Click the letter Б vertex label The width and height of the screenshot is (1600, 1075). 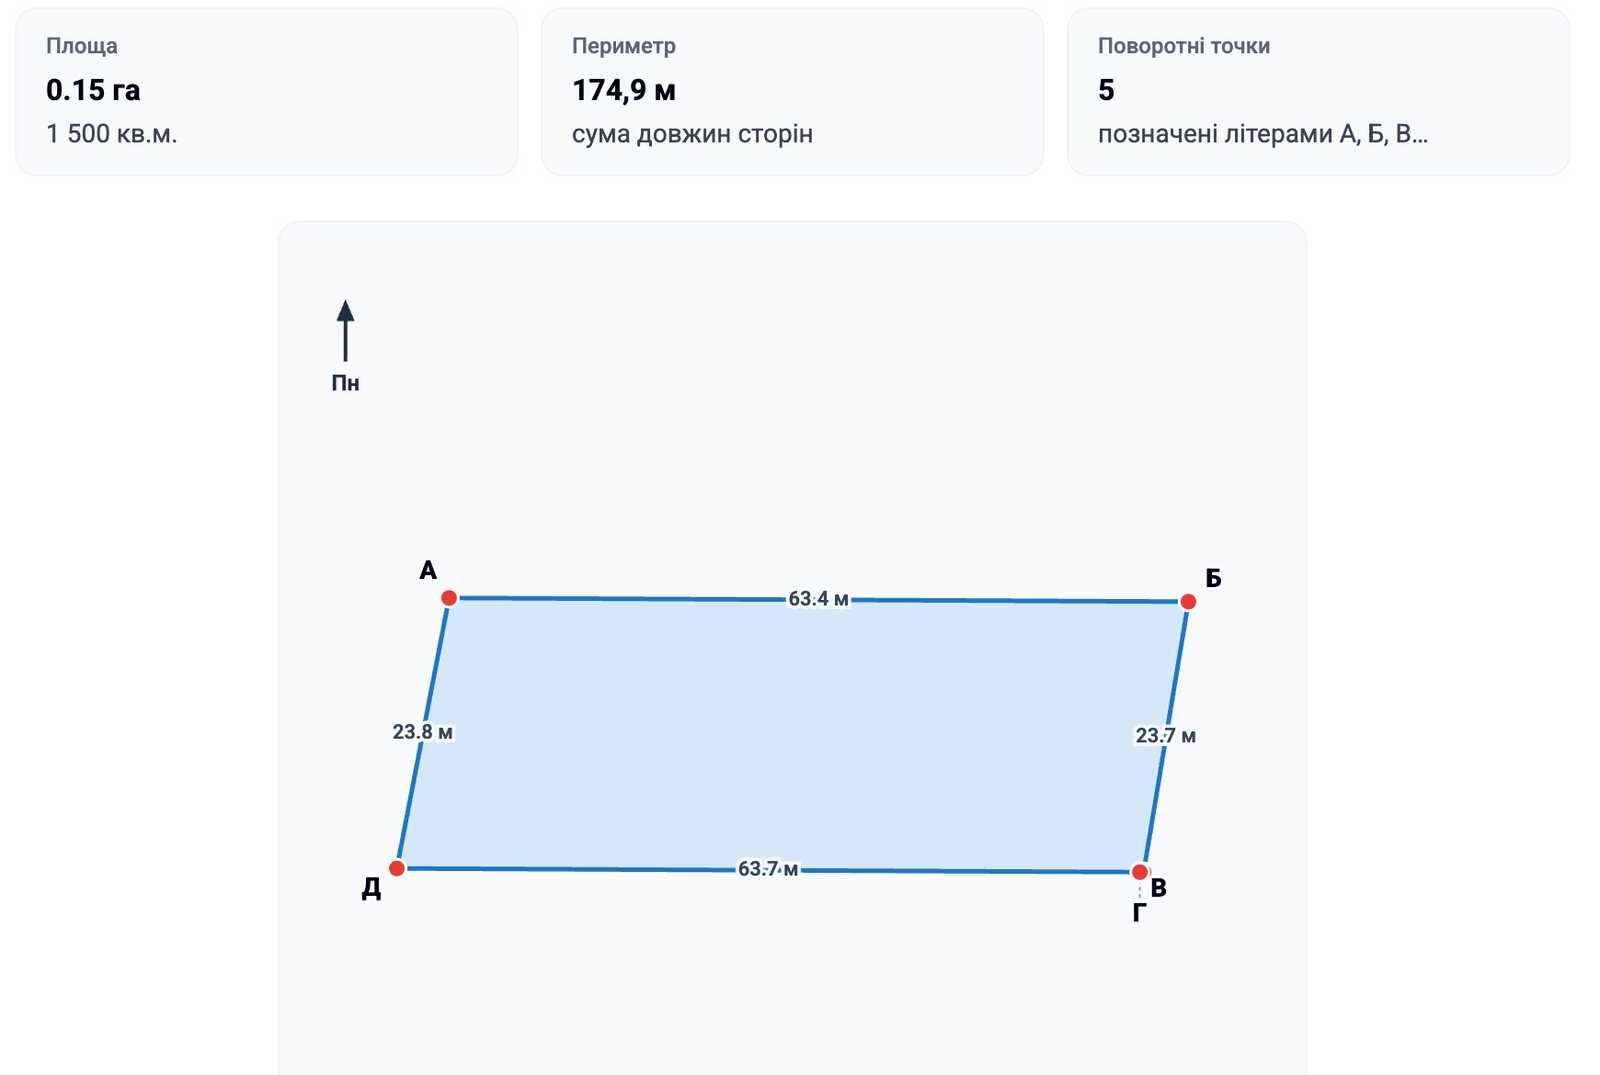[x=1213, y=578]
